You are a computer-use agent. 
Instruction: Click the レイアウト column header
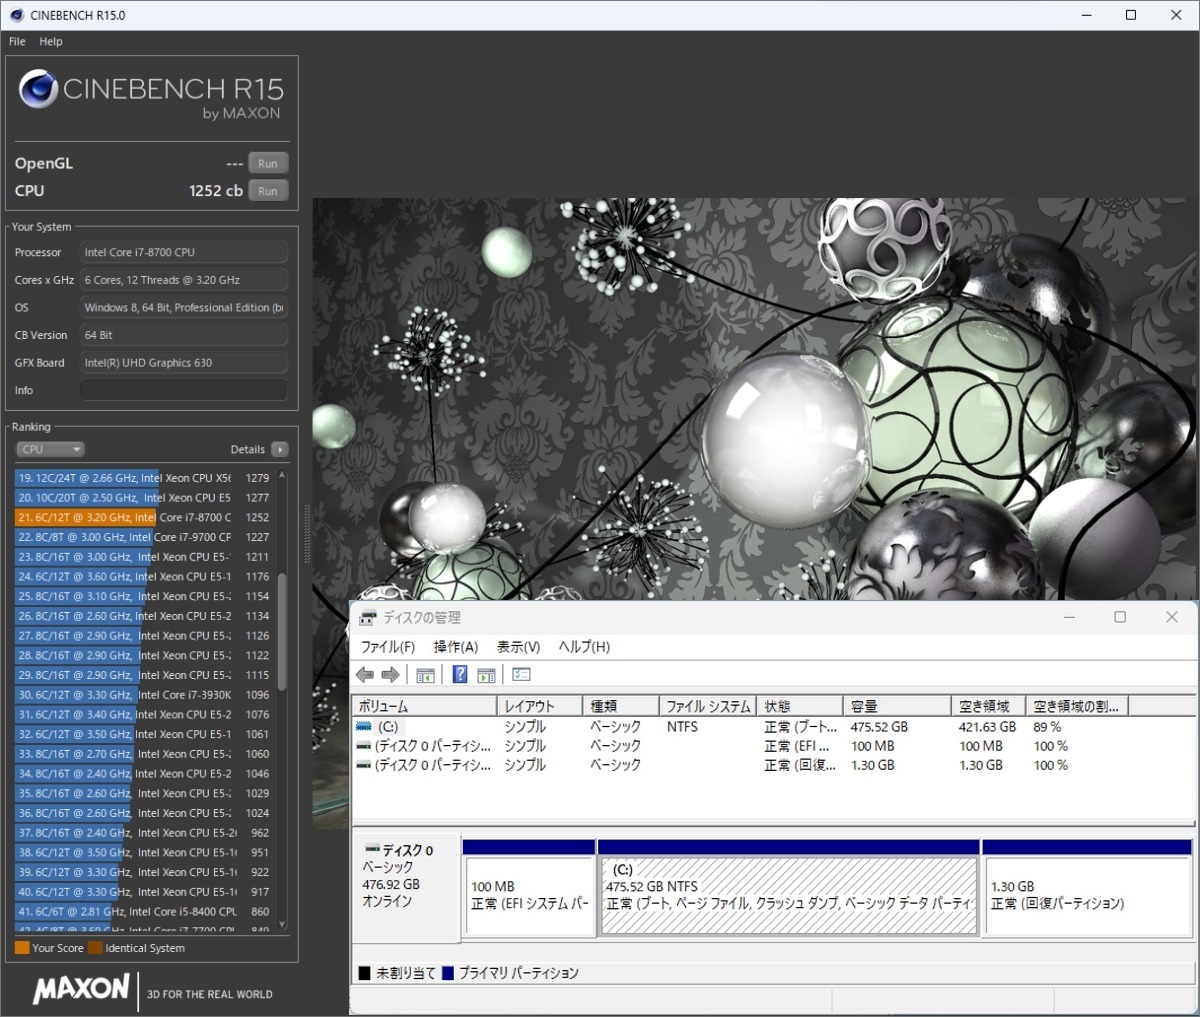(x=540, y=706)
